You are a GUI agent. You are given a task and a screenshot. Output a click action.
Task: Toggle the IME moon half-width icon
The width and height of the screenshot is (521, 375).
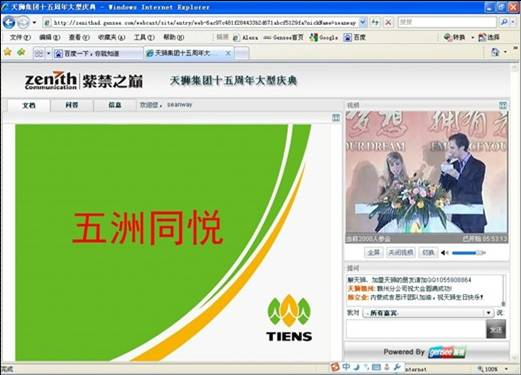click(x=356, y=367)
